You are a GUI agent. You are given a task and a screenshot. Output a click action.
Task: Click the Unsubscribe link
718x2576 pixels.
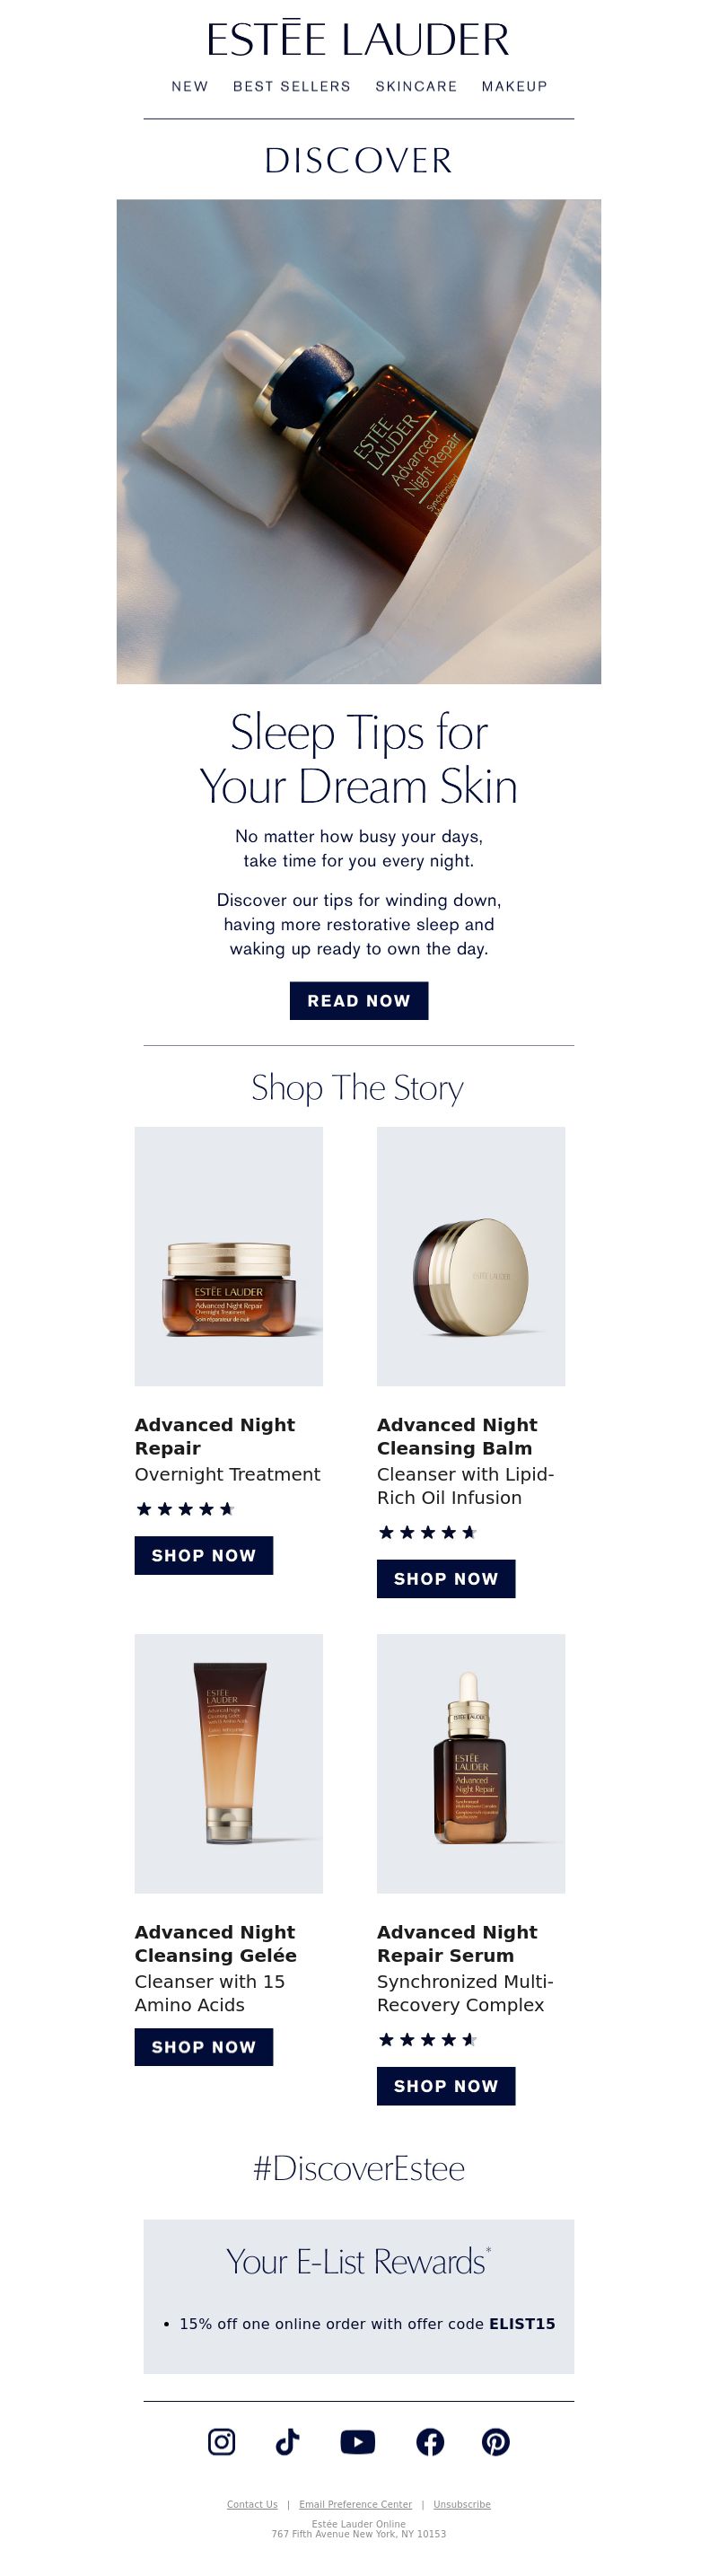(462, 2504)
